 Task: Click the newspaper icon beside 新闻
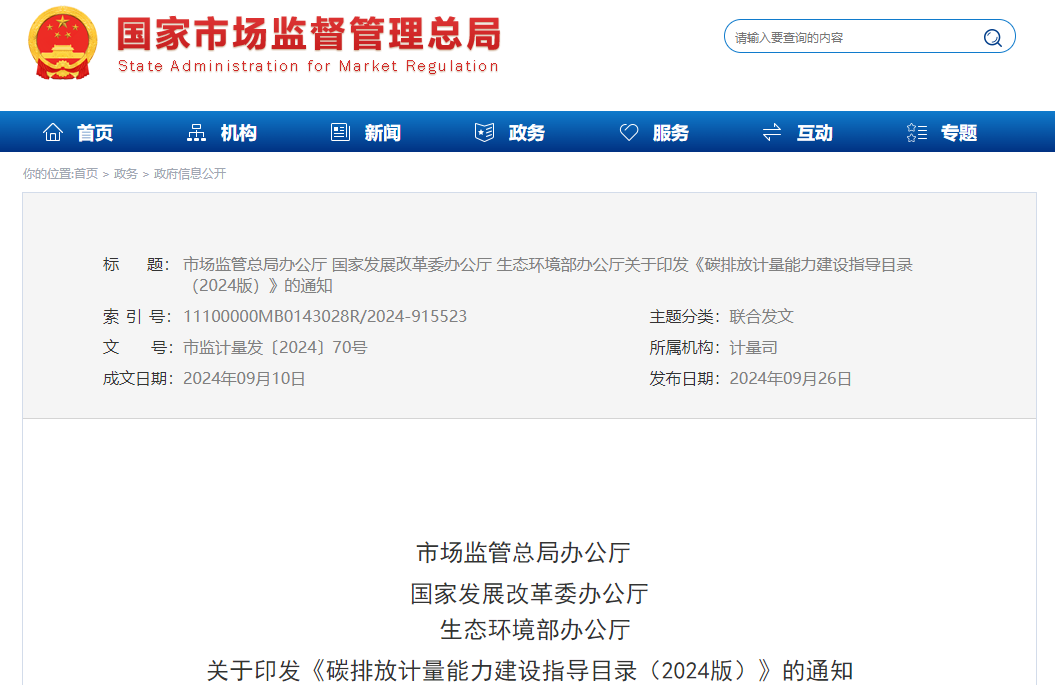340,133
